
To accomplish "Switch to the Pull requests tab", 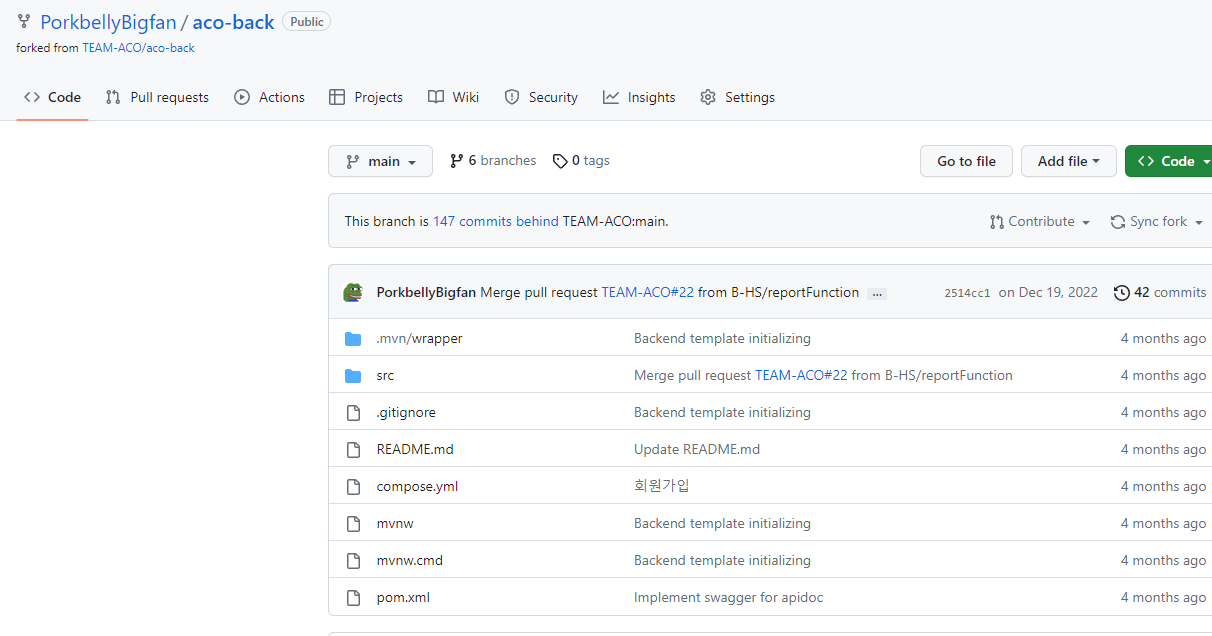I will pos(157,97).
